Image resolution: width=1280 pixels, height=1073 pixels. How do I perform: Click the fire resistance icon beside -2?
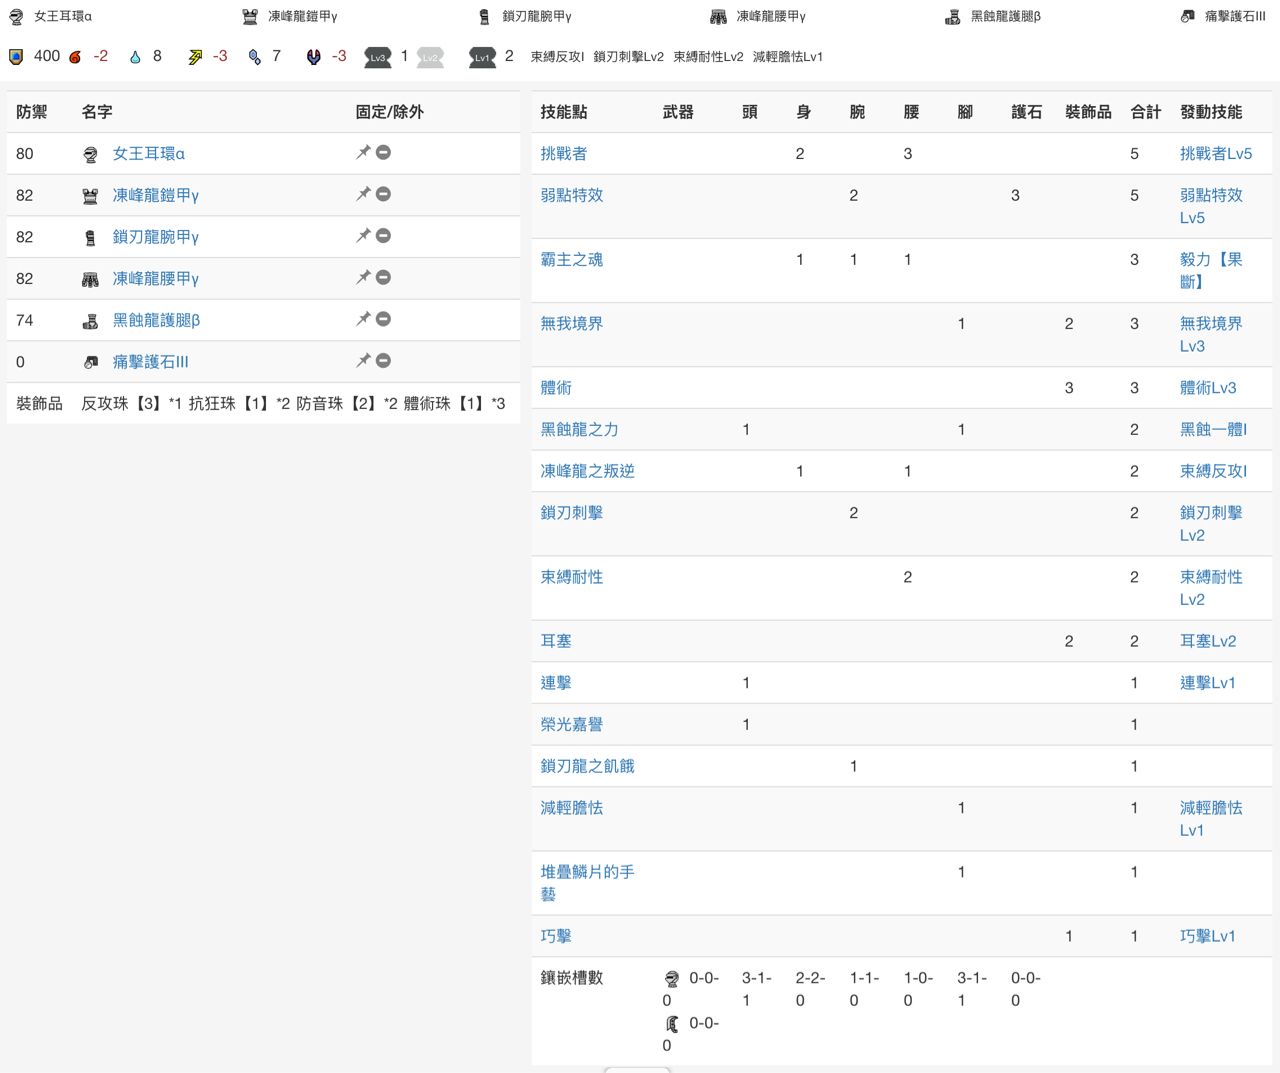pos(75,57)
